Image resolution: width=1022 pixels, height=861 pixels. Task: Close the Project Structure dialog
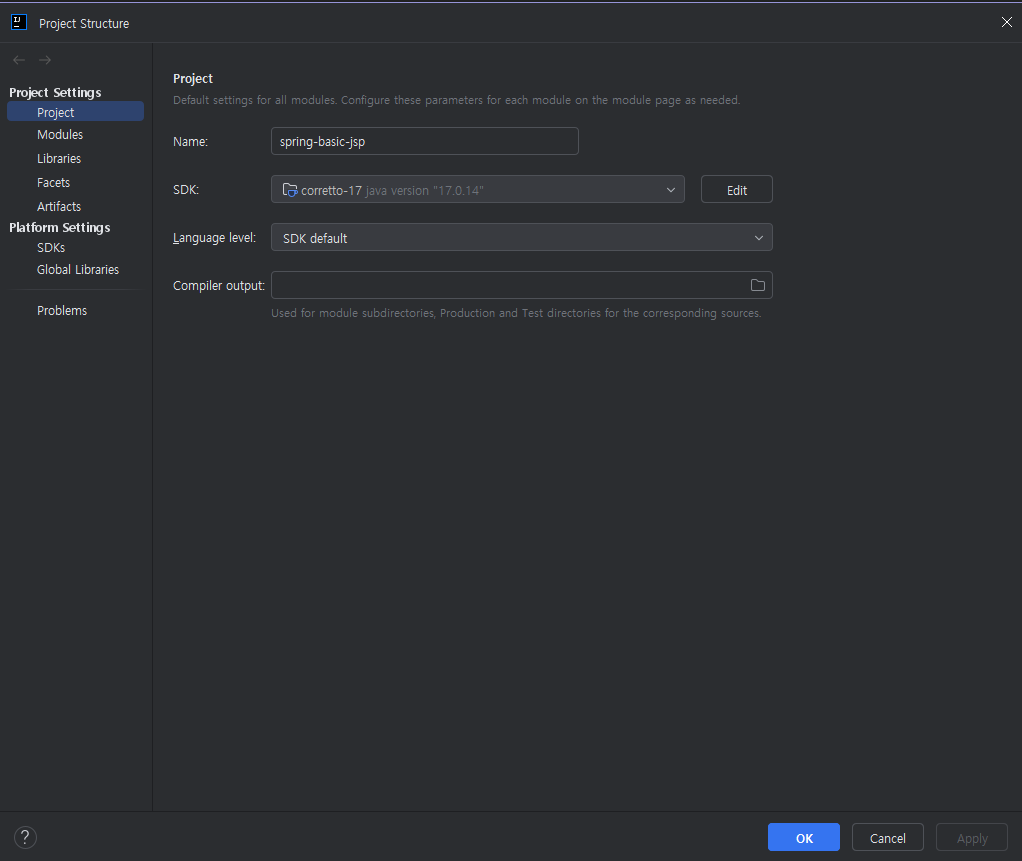(1006, 22)
